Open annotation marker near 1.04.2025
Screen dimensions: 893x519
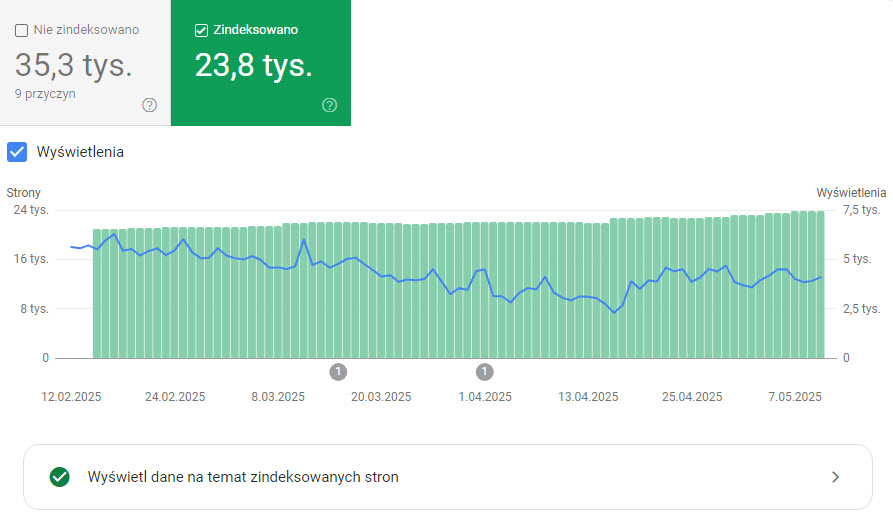[485, 372]
